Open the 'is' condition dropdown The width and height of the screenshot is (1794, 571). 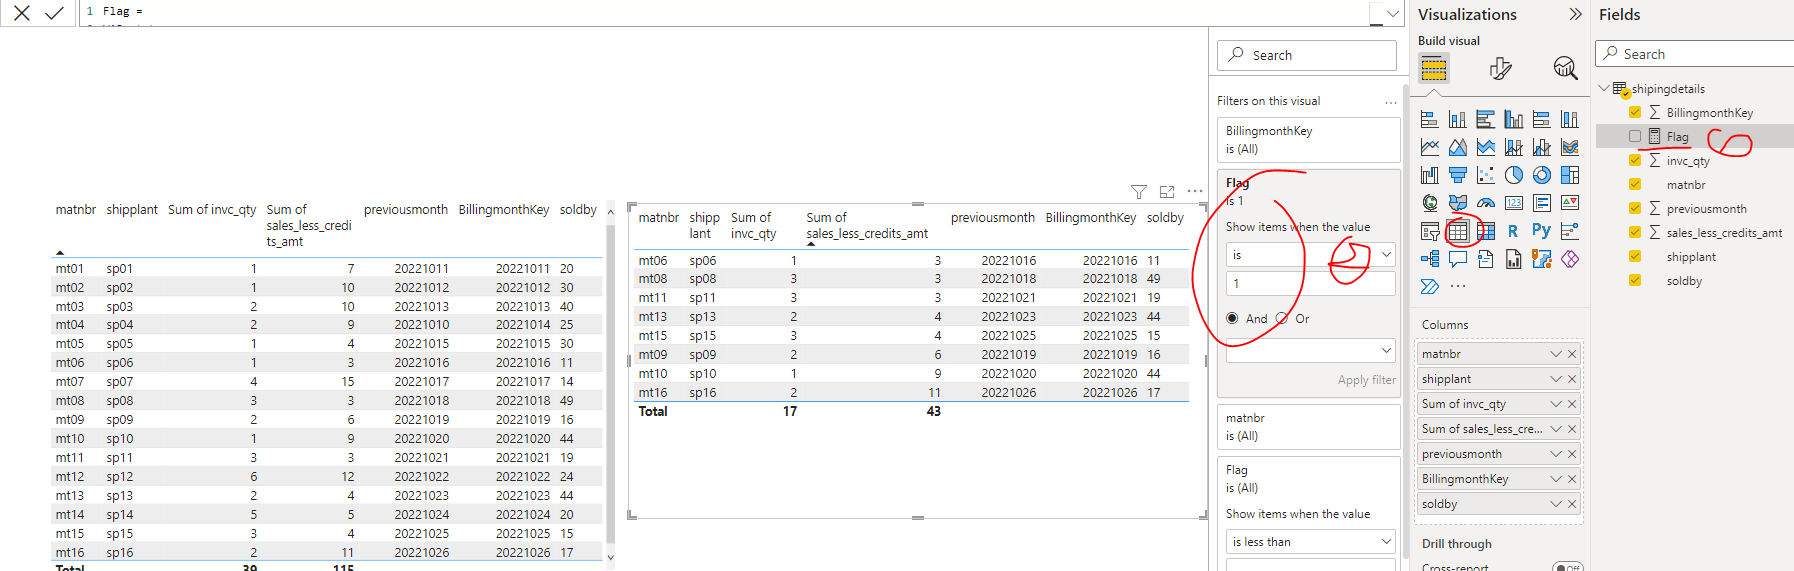click(x=1310, y=255)
